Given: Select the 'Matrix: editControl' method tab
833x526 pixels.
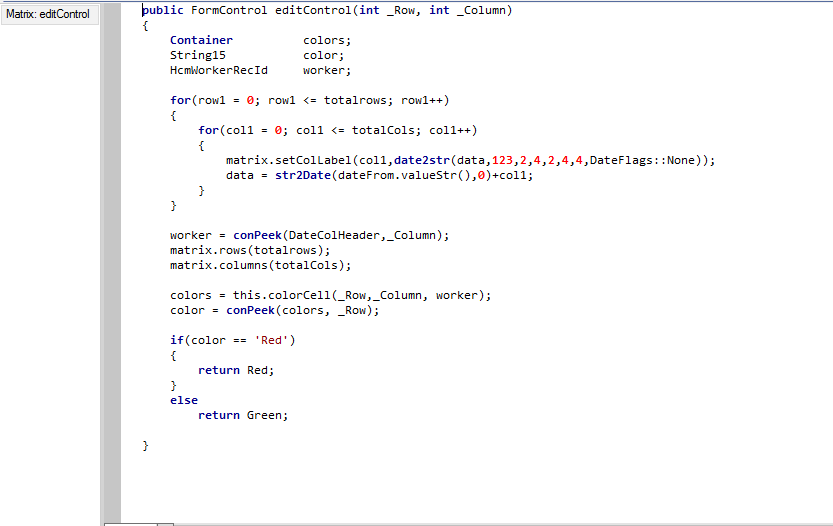Looking at the screenshot, I should [x=48, y=14].
